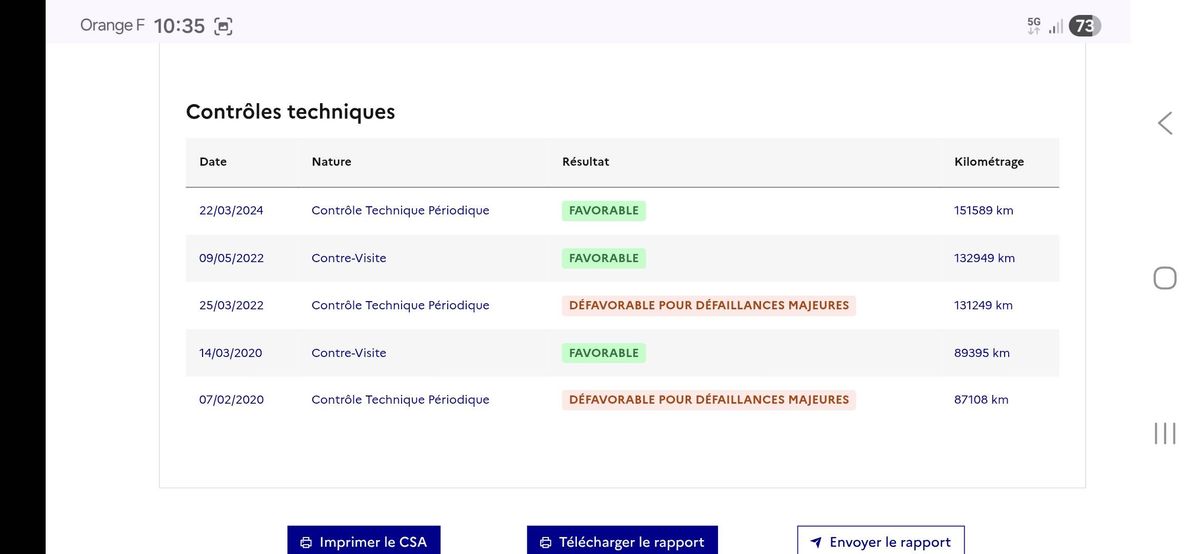Click Imprimer le CSA button

click(364, 541)
